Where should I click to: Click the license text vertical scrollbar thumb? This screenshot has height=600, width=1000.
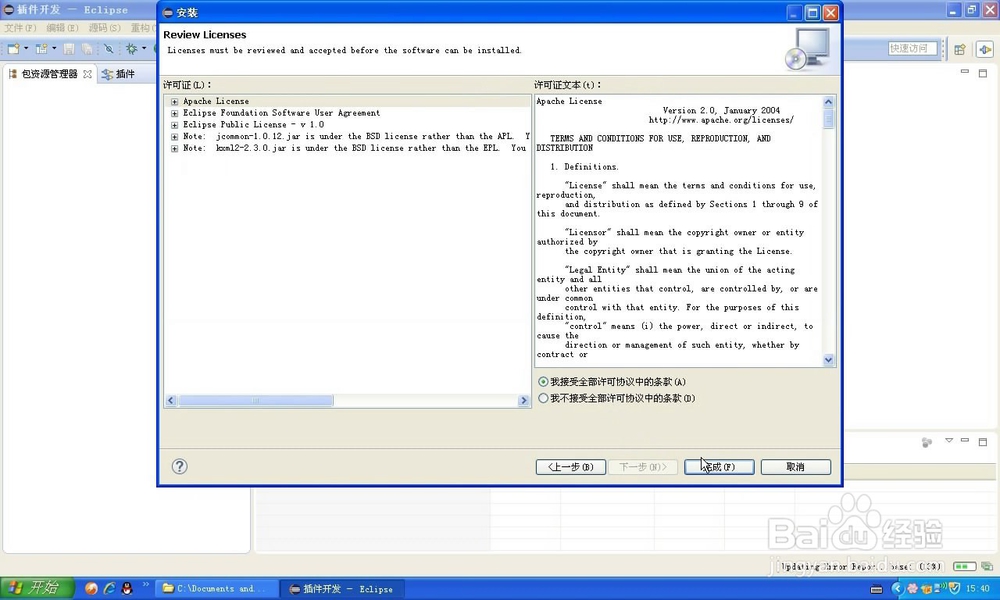(828, 119)
